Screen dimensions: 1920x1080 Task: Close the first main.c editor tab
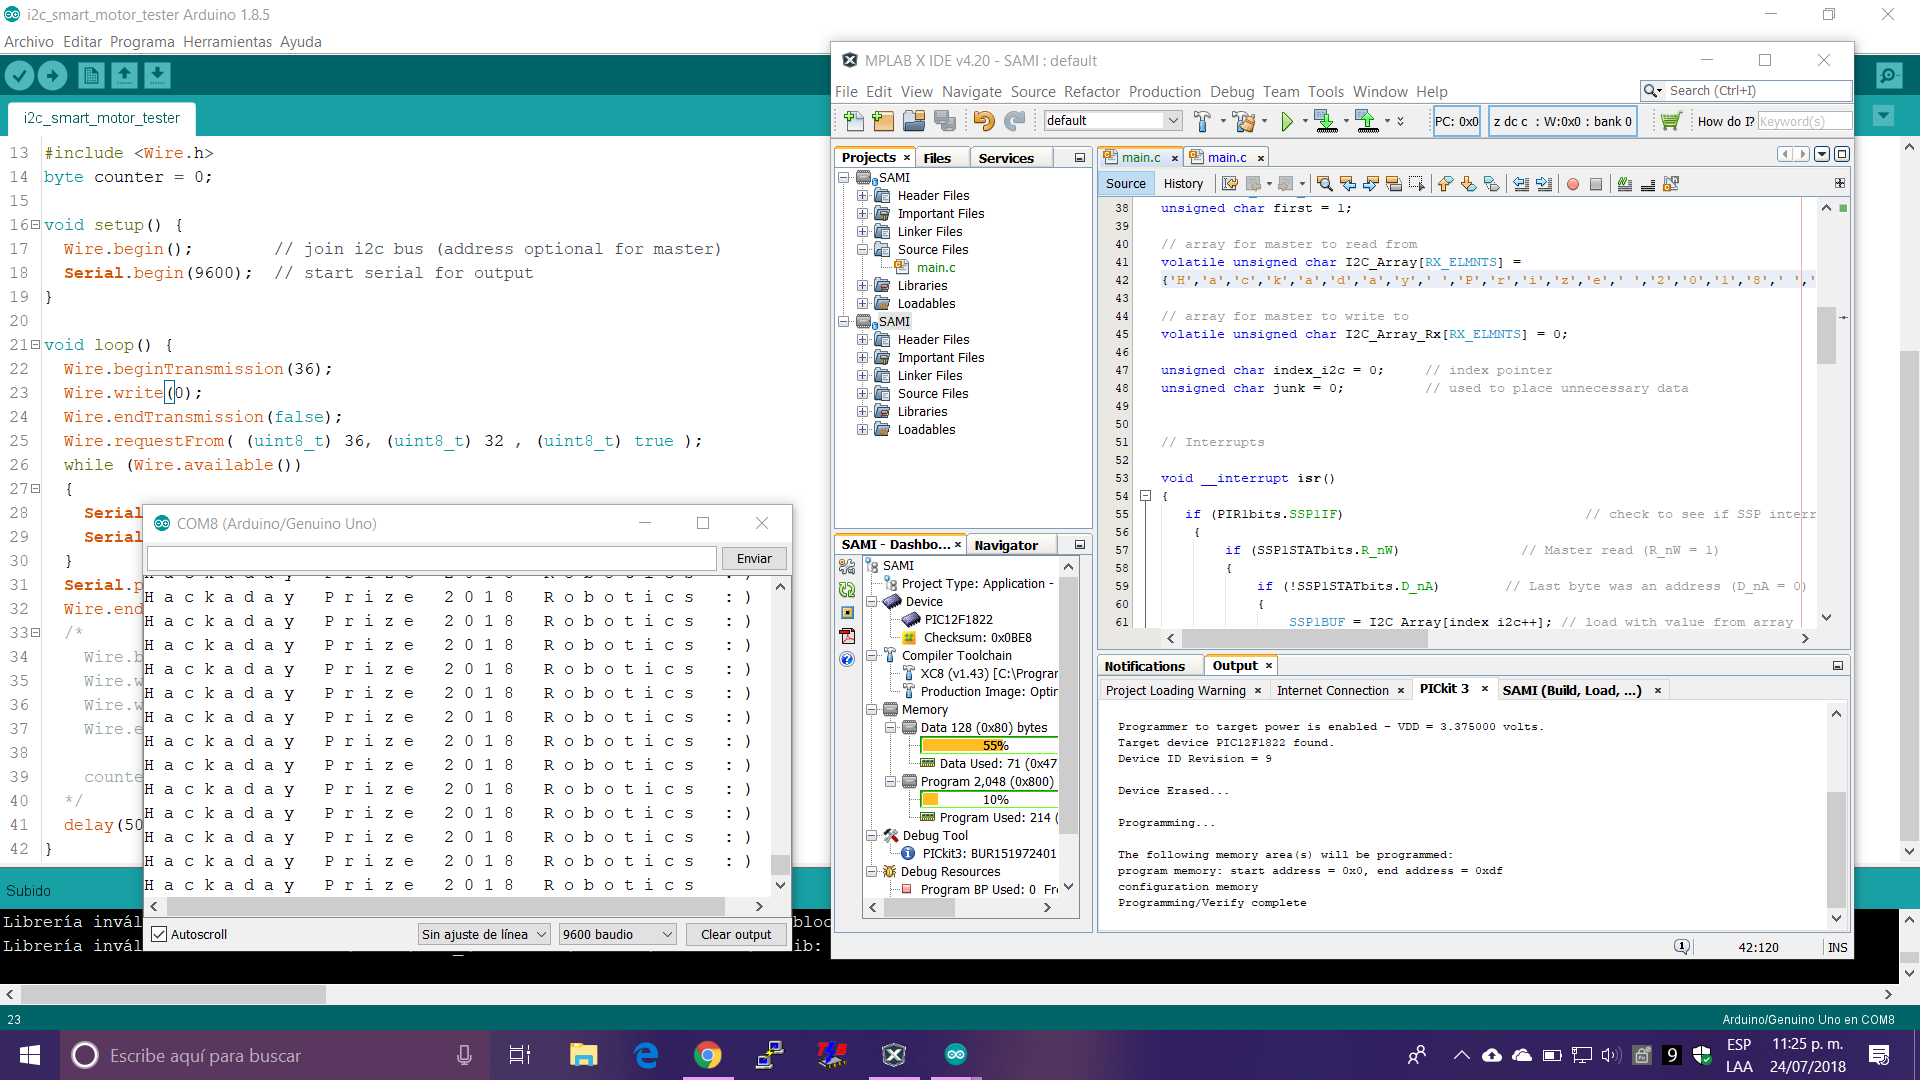[x=1175, y=158]
